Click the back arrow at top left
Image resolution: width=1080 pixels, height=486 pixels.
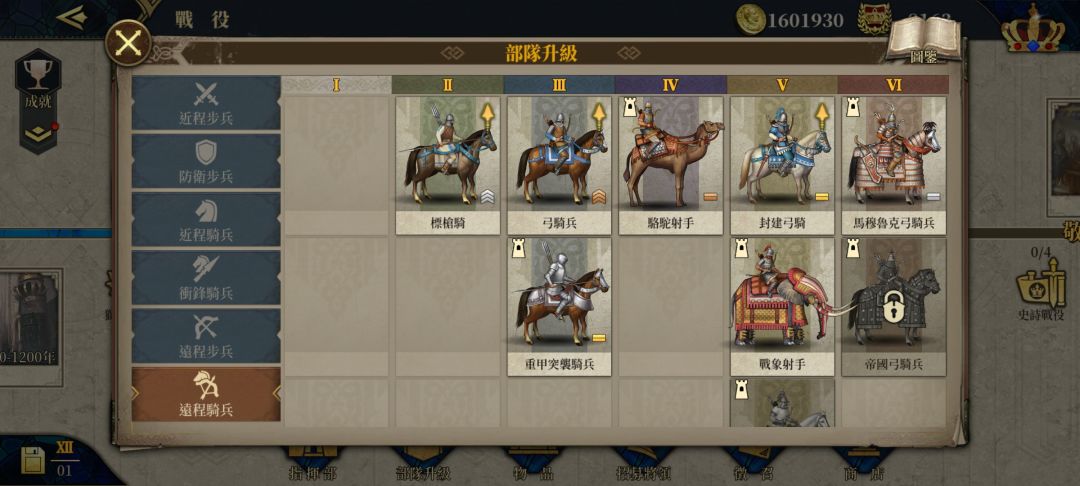(72, 17)
